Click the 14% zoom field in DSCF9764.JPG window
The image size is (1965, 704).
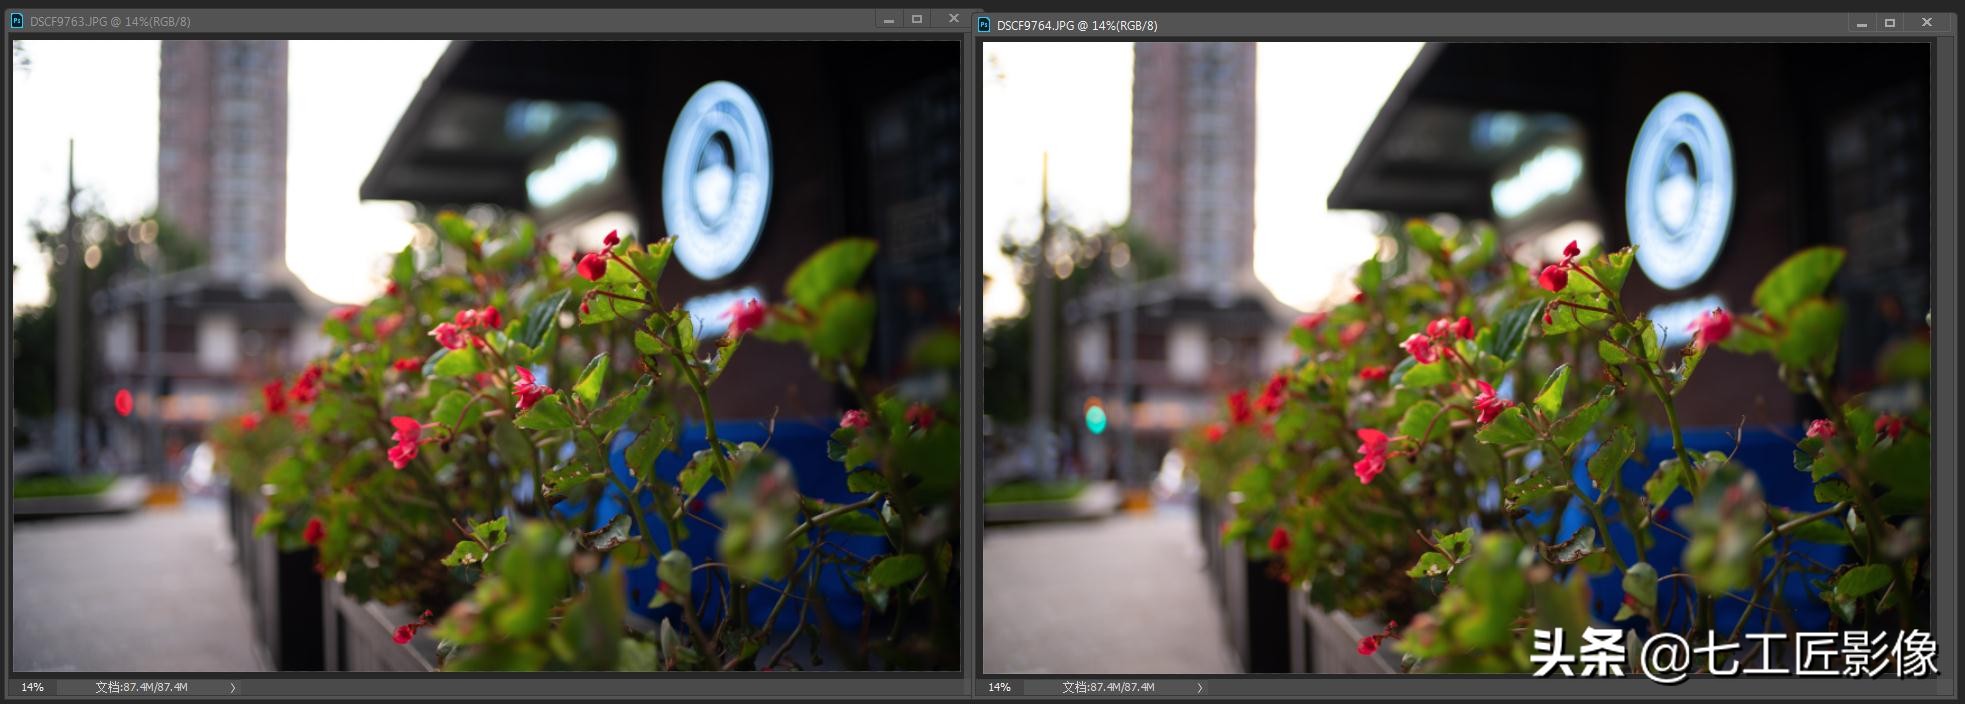[1000, 687]
